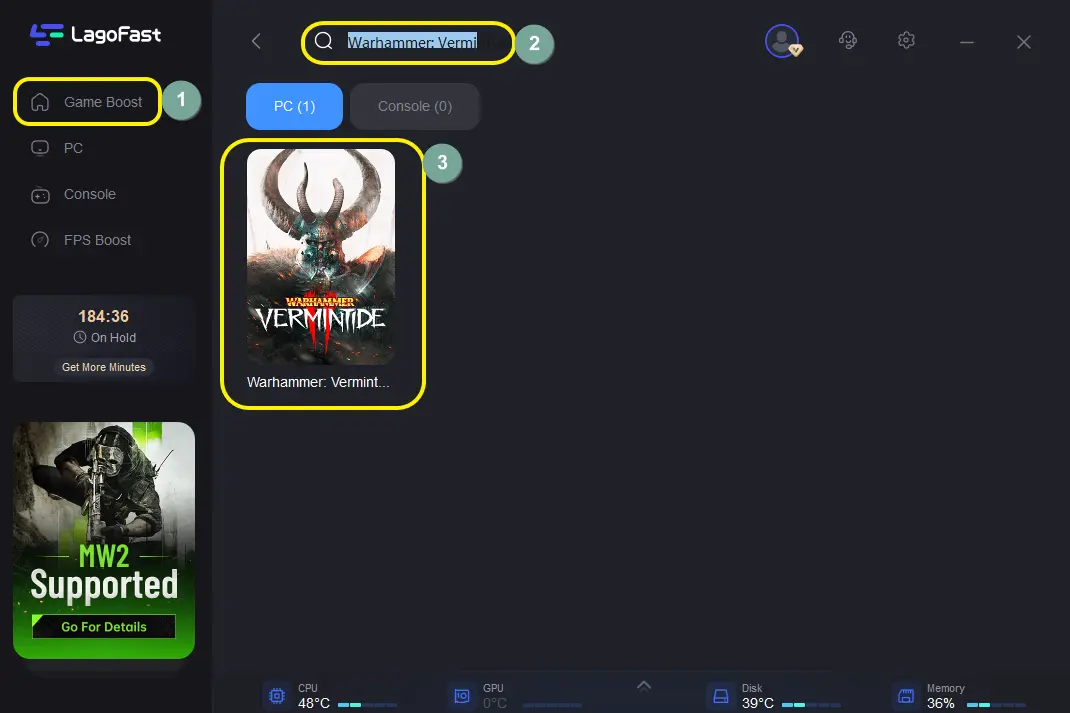The image size is (1070, 713).
Task: Click the search magnifier icon
Action: coord(323,42)
